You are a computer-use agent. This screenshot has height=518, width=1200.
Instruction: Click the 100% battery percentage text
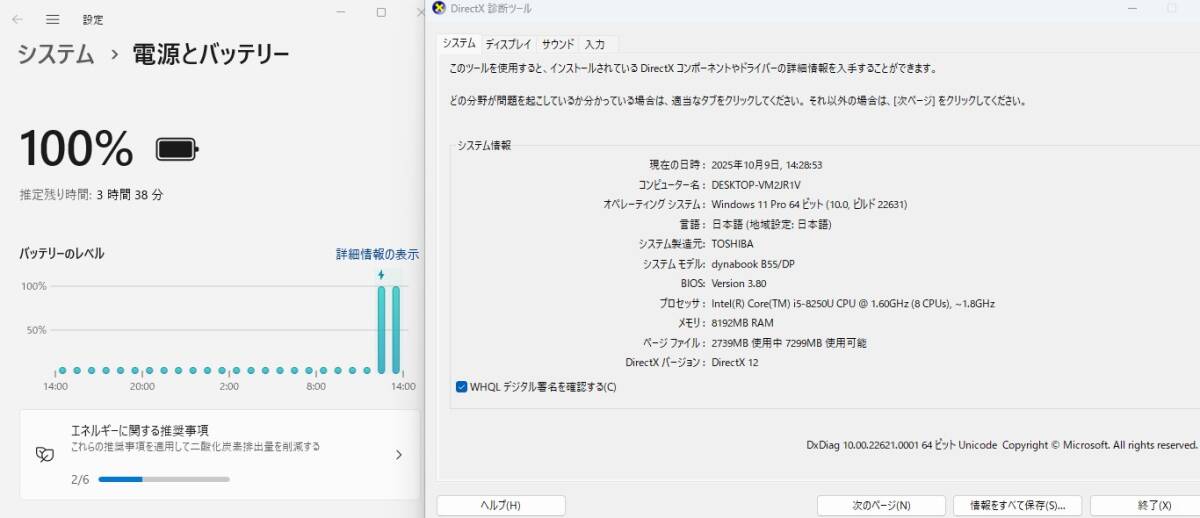(76, 150)
